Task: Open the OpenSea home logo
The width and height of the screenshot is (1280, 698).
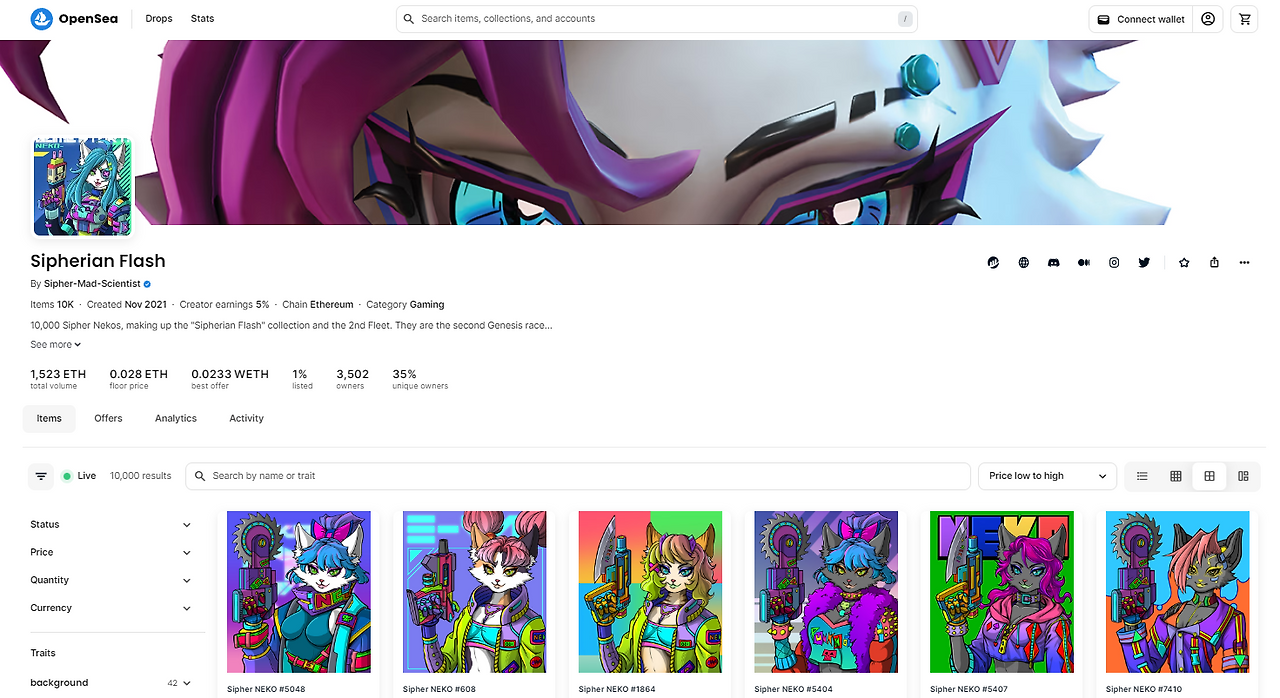Action: 74,19
